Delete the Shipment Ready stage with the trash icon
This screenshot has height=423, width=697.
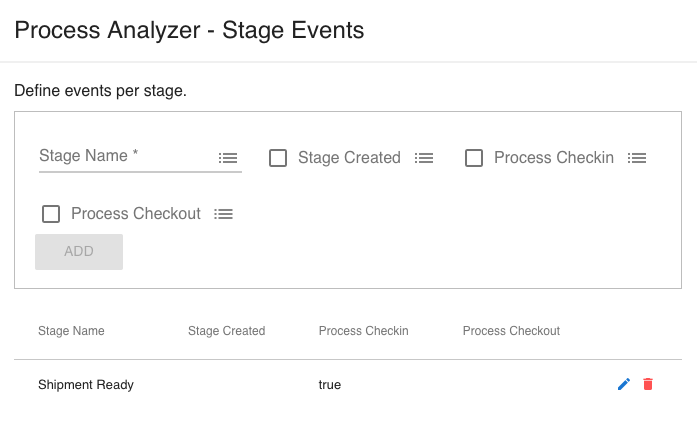point(648,384)
